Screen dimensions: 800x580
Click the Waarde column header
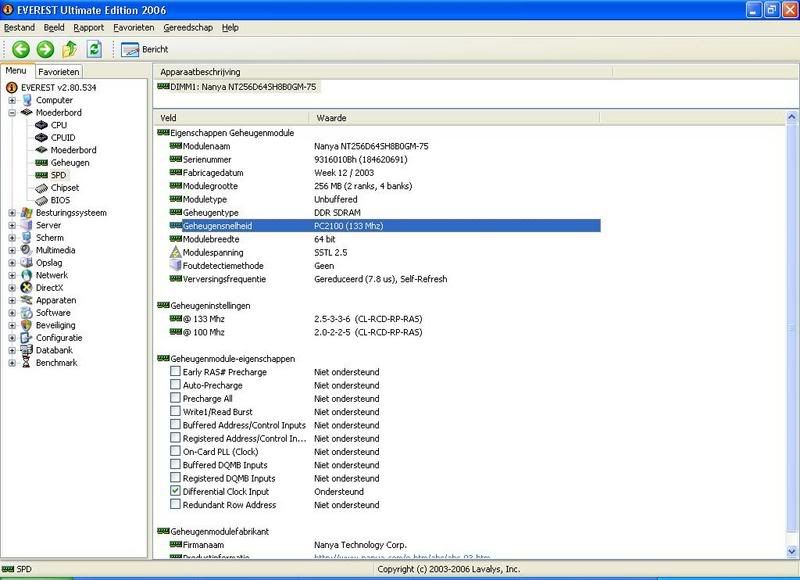(331, 118)
